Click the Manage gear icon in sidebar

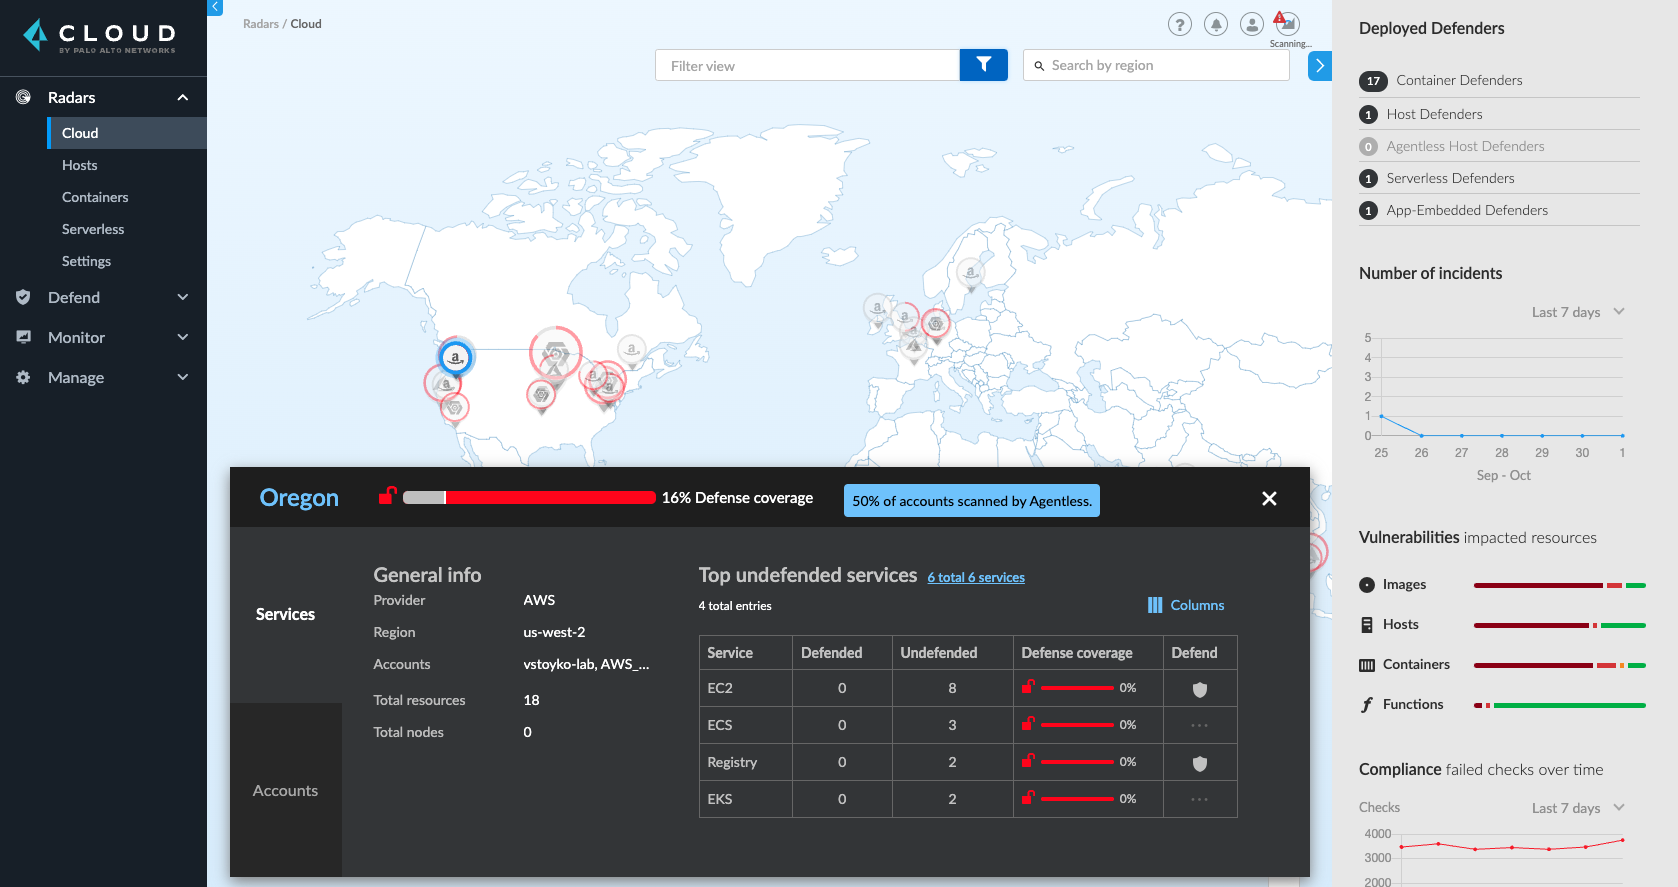click(x=23, y=377)
